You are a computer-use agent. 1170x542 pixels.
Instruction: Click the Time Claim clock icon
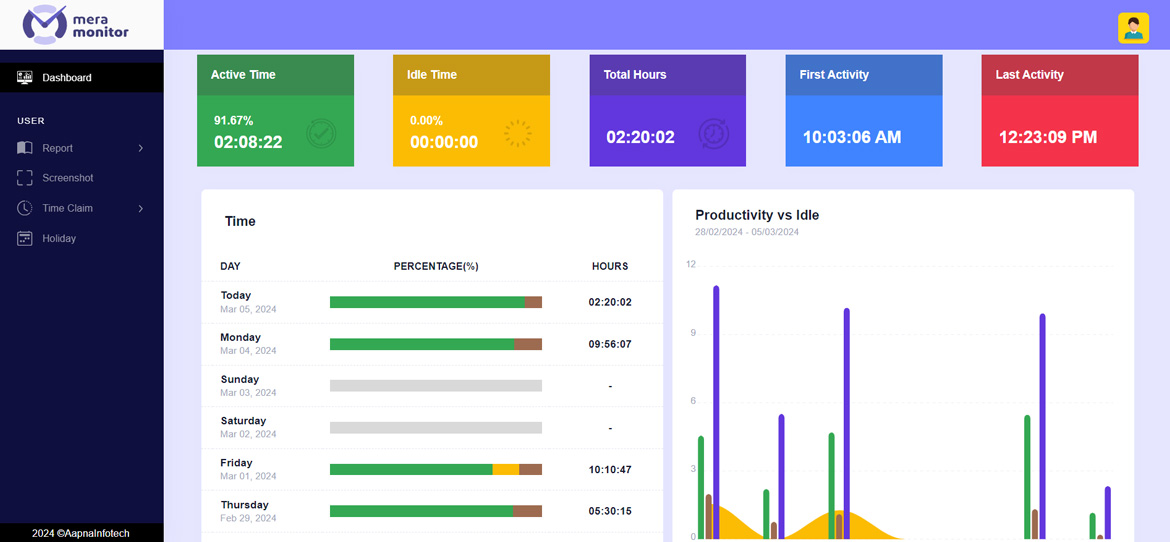[25, 208]
